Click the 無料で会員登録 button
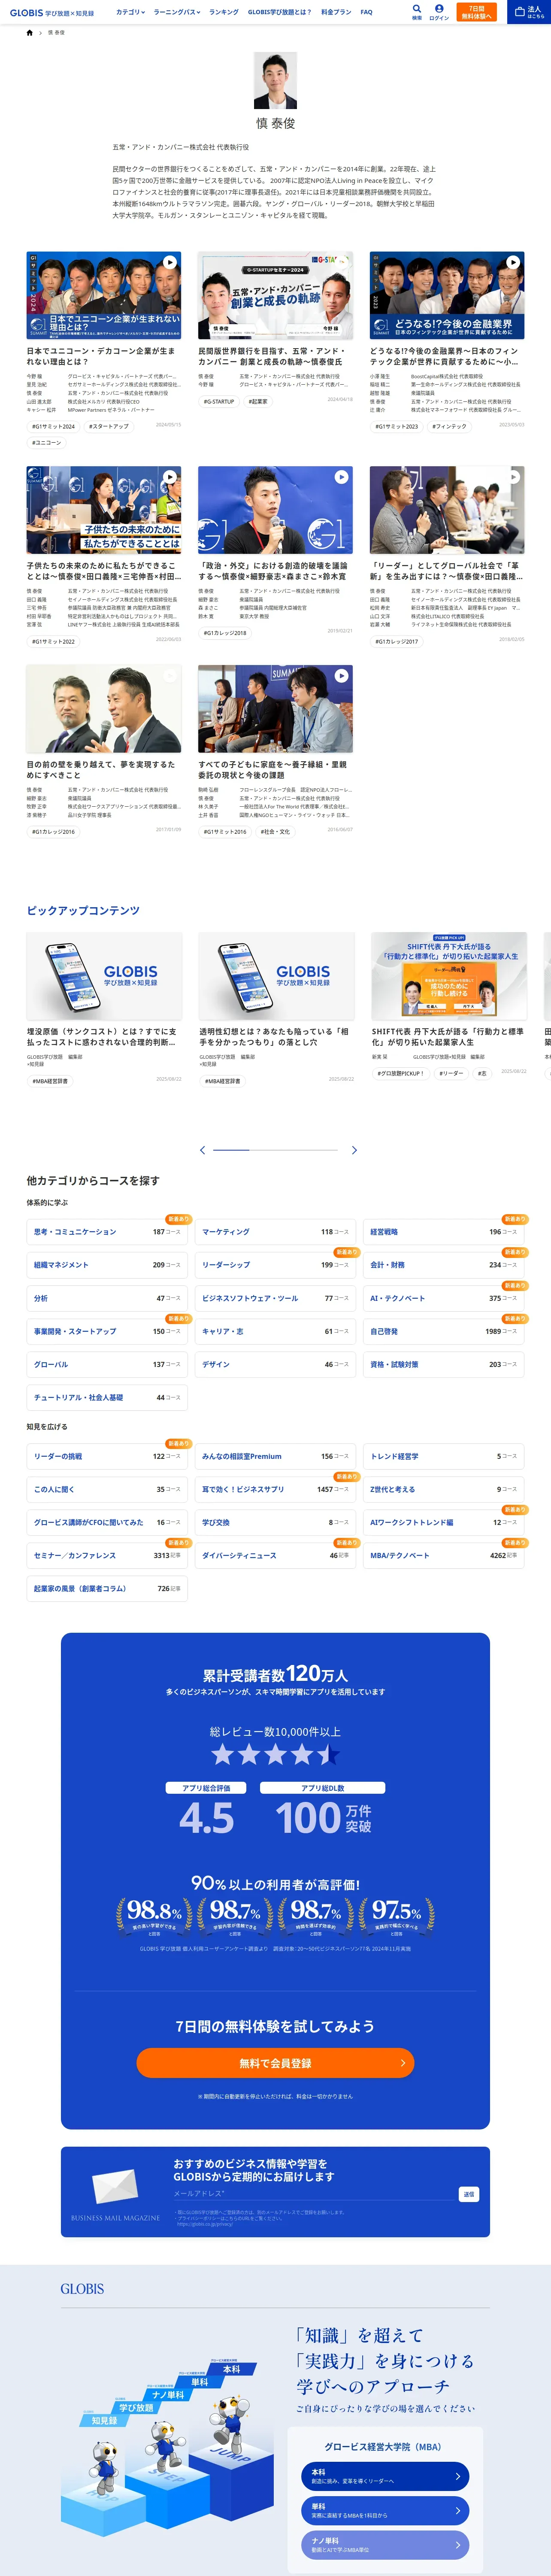551x2576 pixels. [x=275, y=2063]
